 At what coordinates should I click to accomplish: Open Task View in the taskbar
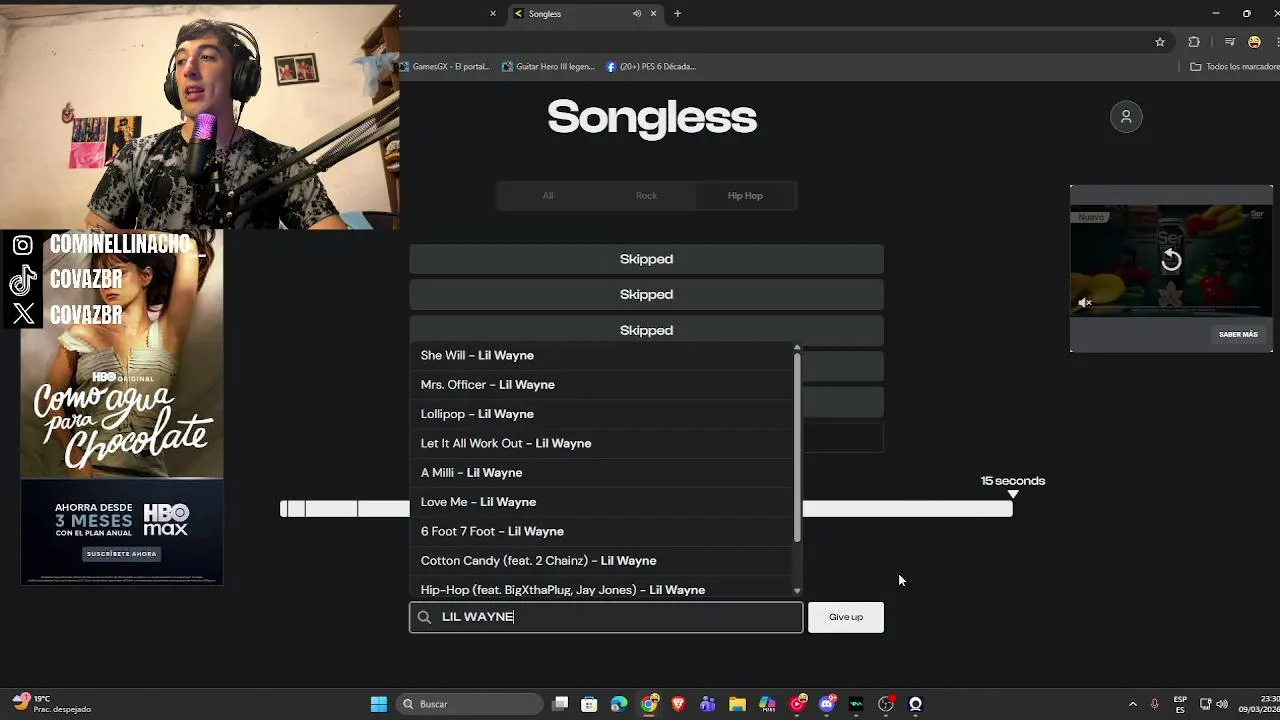pos(561,704)
